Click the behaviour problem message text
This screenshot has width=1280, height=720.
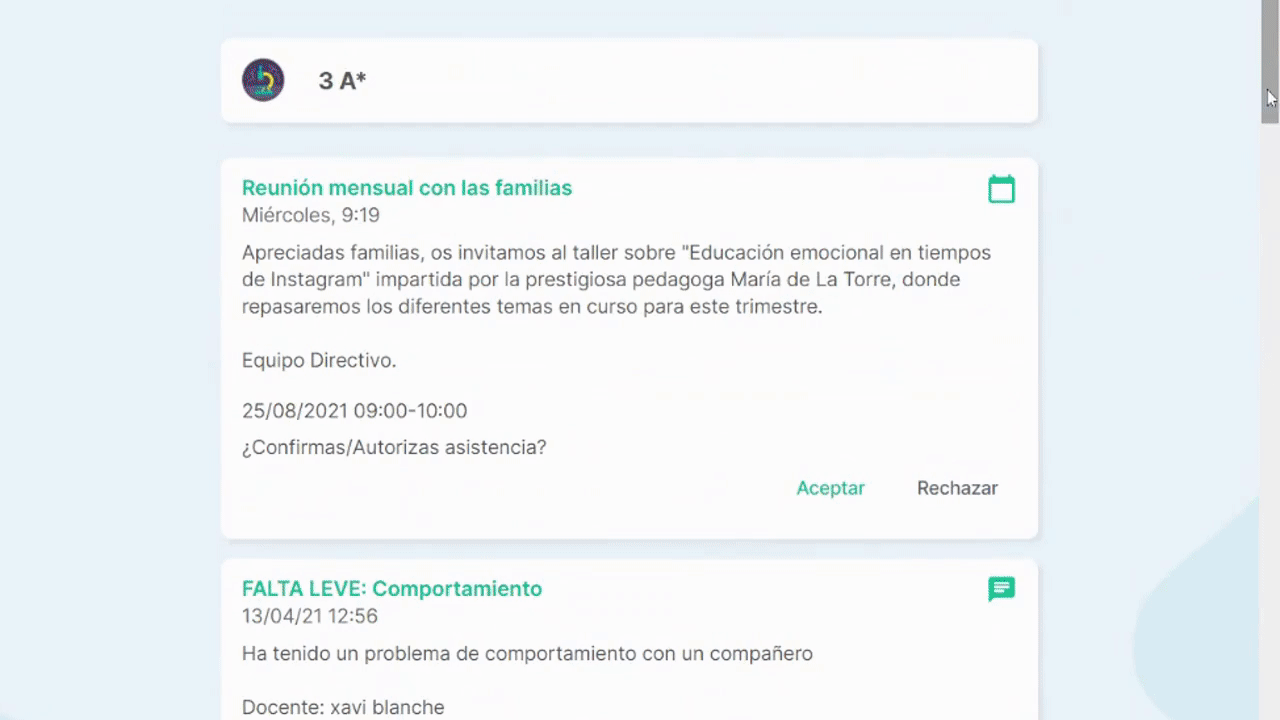pos(527,654)
